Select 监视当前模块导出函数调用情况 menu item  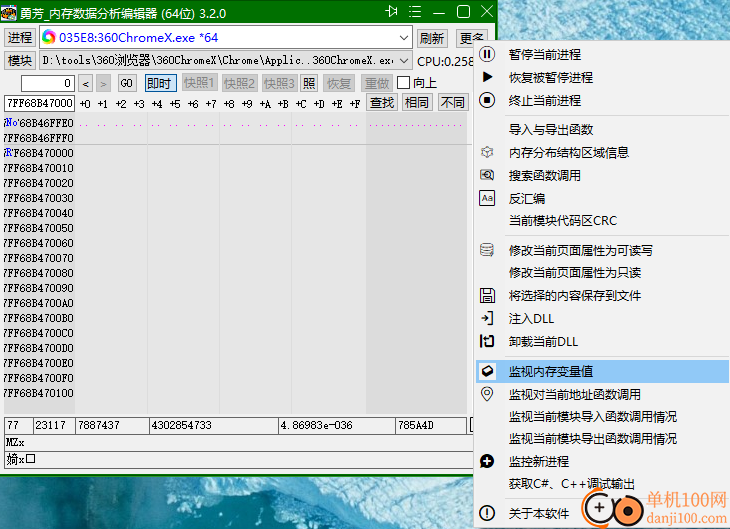point(593,439)
